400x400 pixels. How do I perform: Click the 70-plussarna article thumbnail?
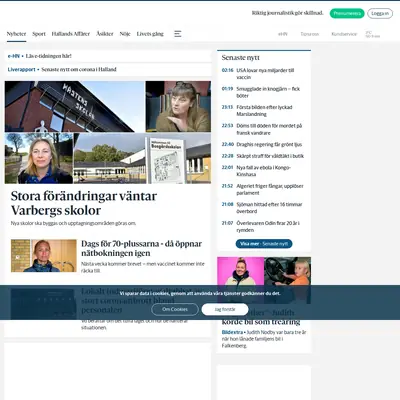click(x=44, y=256)
